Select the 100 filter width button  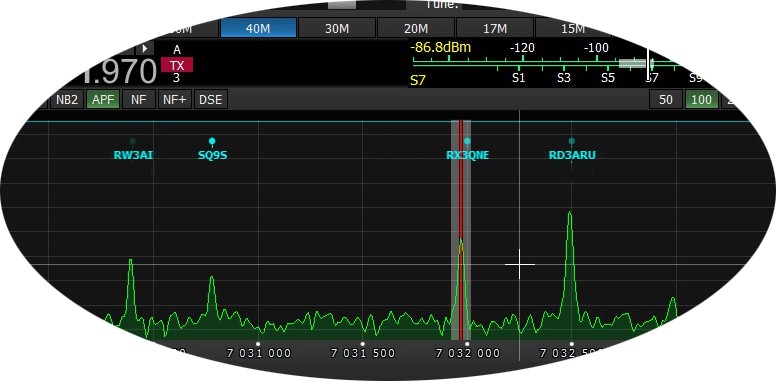[x=701, y=99]
